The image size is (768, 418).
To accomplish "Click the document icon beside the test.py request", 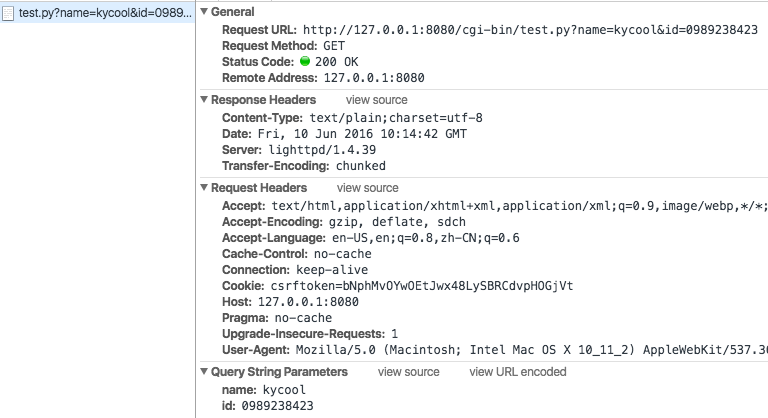I will pyautogui.click(x=9, y=12).
